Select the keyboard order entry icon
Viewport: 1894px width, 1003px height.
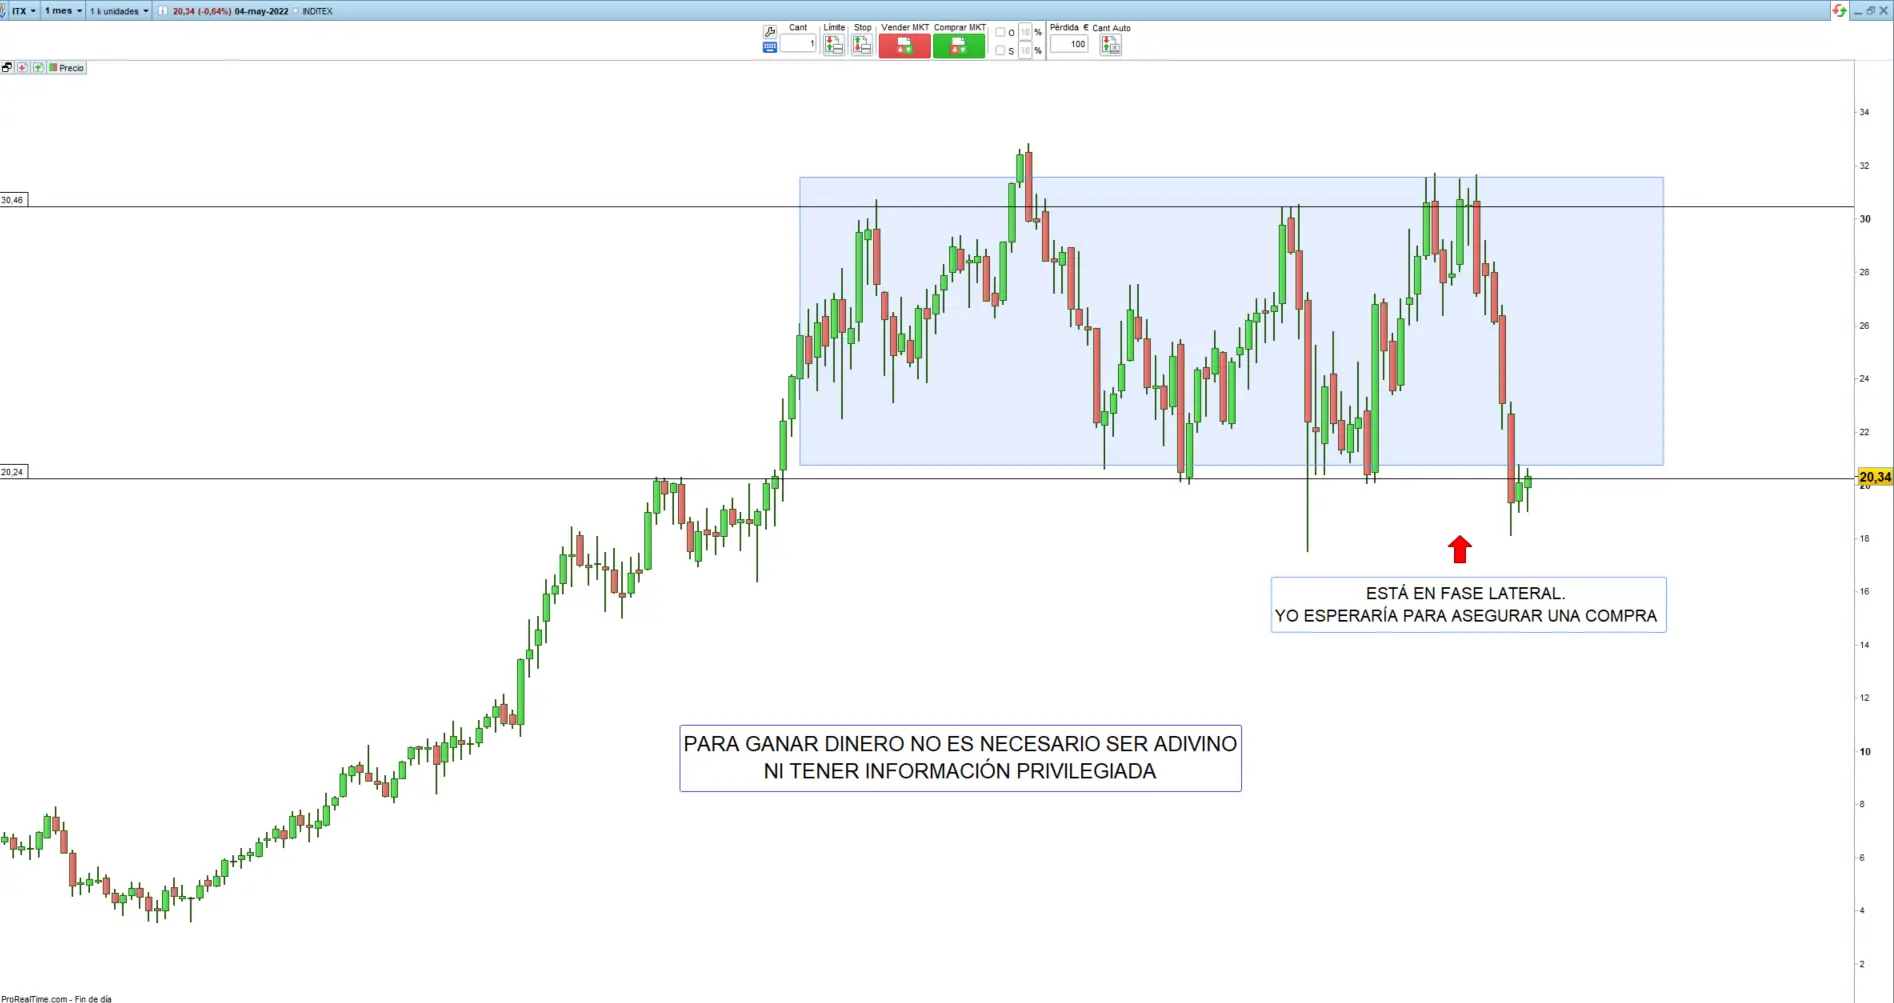coord(771,46)
